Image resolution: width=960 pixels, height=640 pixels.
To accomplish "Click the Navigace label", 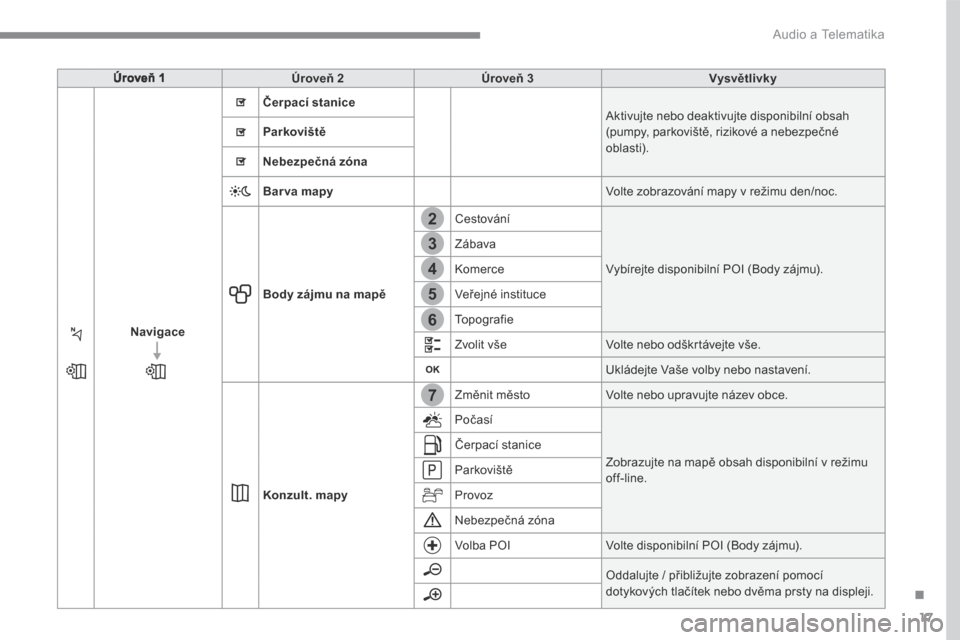I will pos(157,331).
